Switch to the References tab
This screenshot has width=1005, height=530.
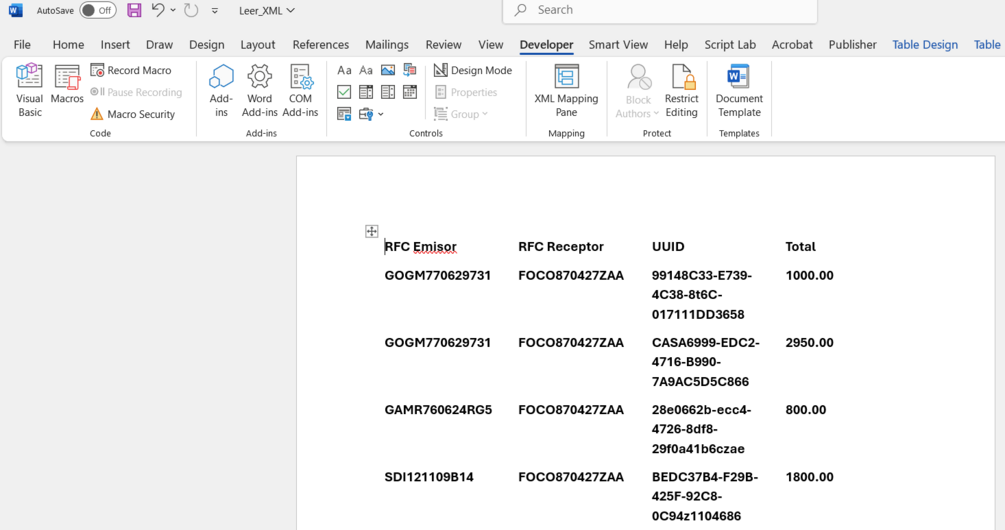coord(320,45)
